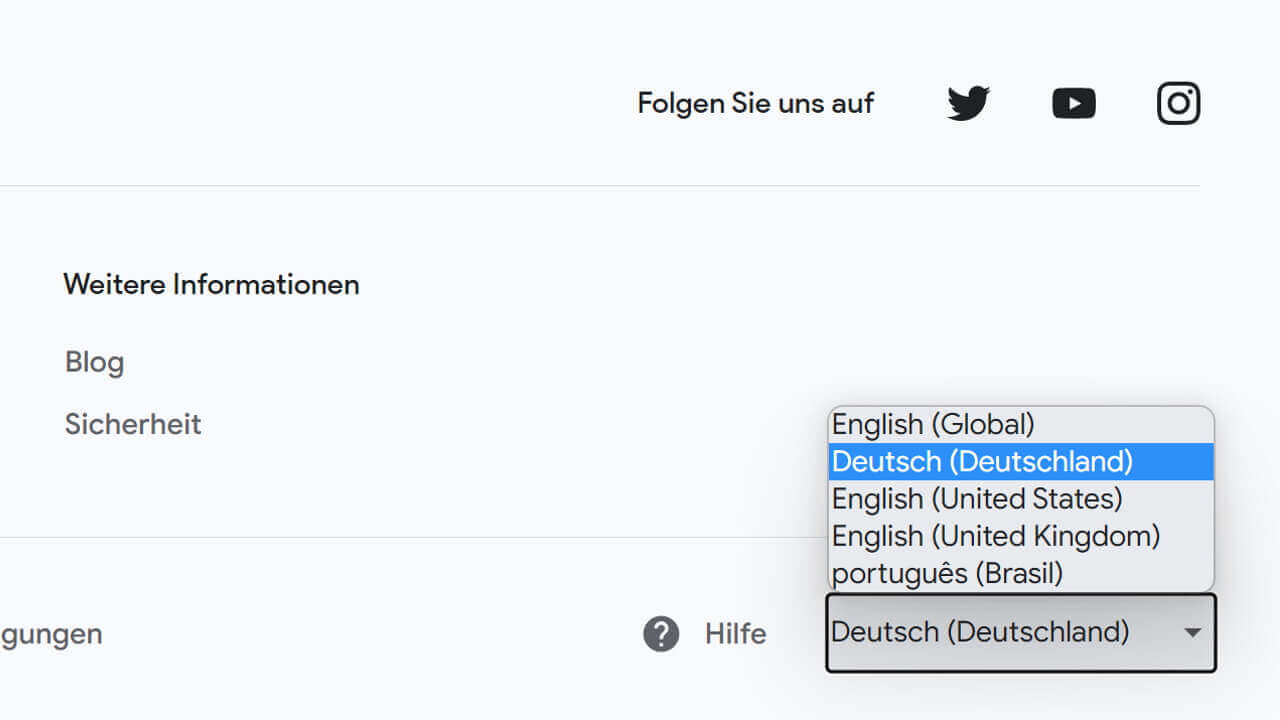Open the Sicherheit link
The width and height of the screenshot is (1280, 720).
click(x=133, y=424)
